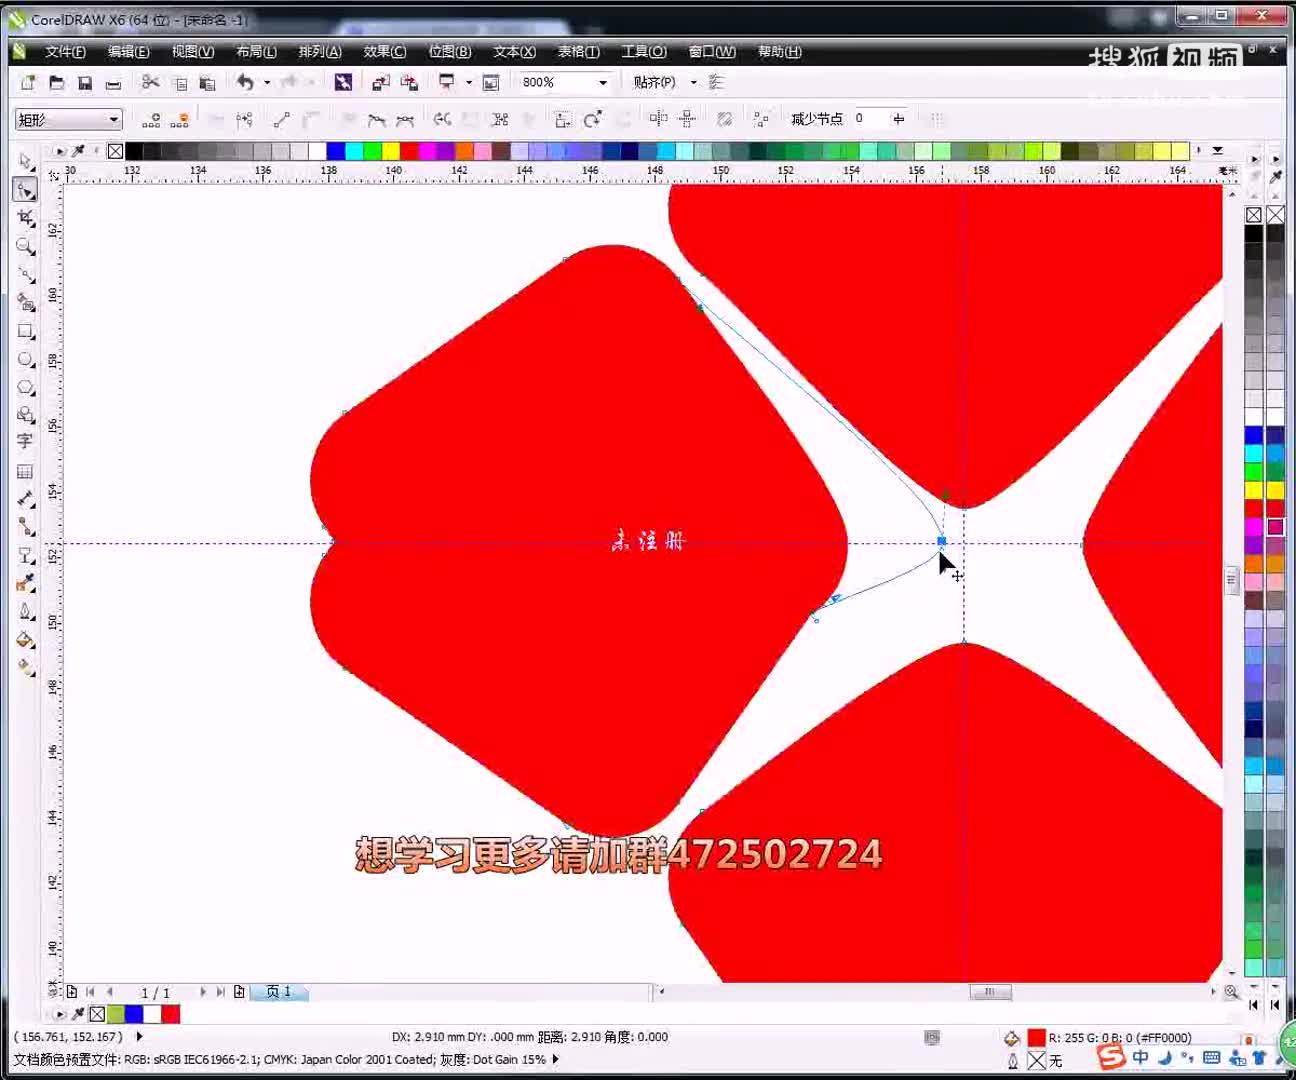The height and width of the screenshot is (1080, 1296).
Task: Switch to the 页 1 page tab
Action: click(279, 992)
